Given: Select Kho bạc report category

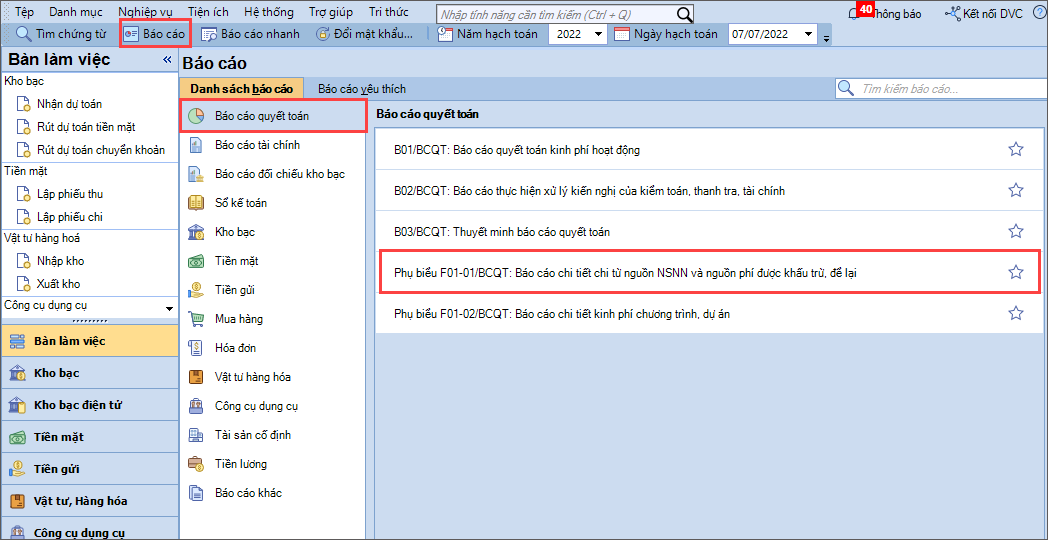Looking at the screenshot, I should pos(273,232).
